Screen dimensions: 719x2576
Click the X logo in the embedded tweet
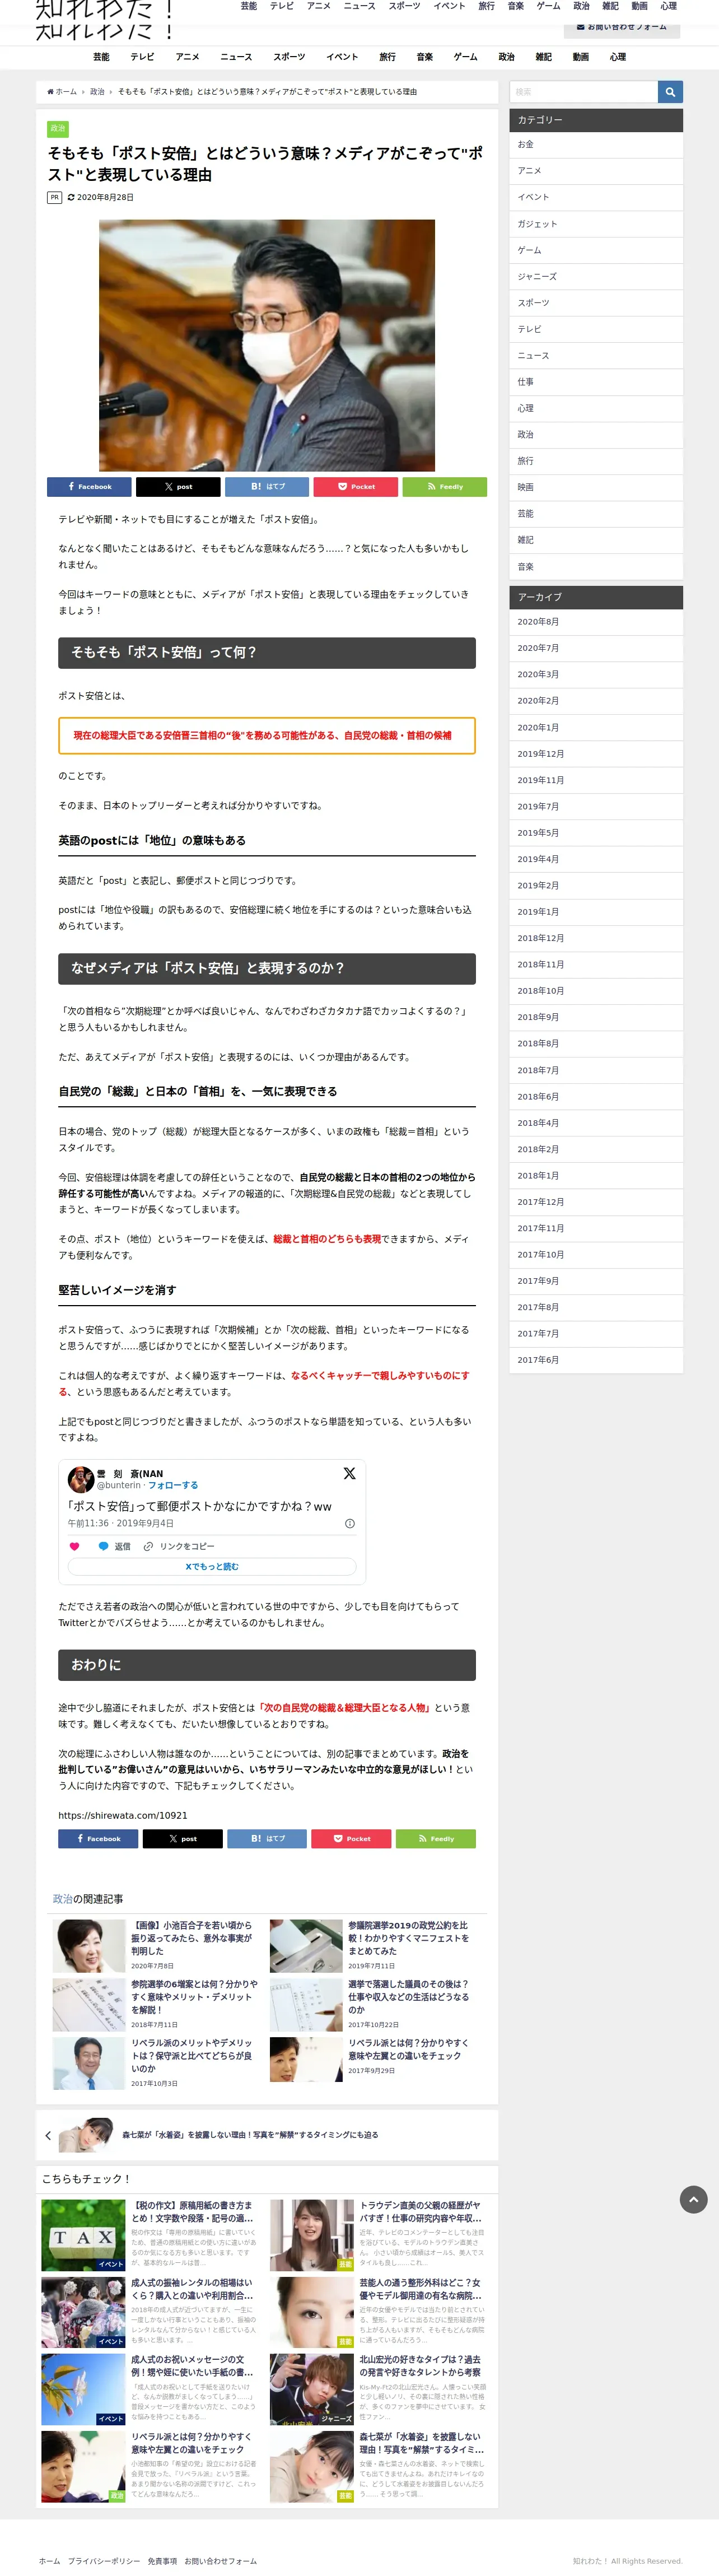point(349,1473)
